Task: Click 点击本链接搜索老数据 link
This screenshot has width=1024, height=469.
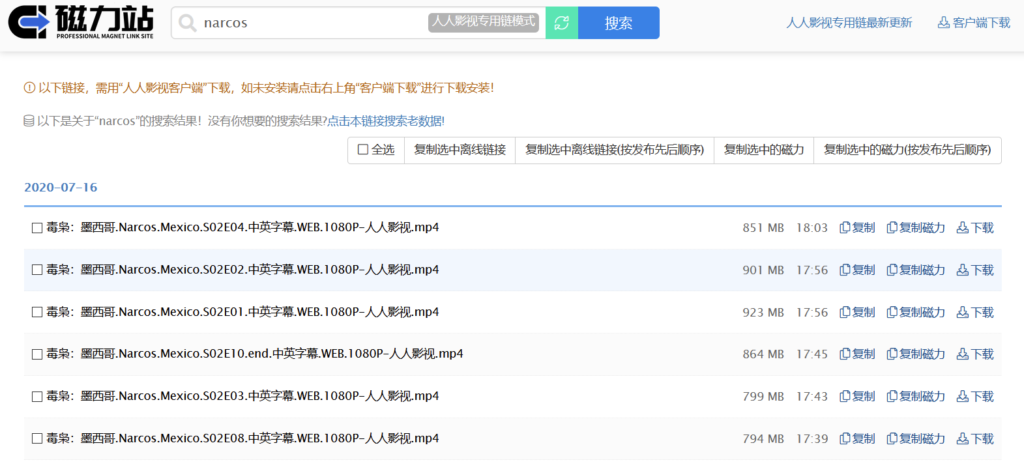Action: (x=386, y=121)
